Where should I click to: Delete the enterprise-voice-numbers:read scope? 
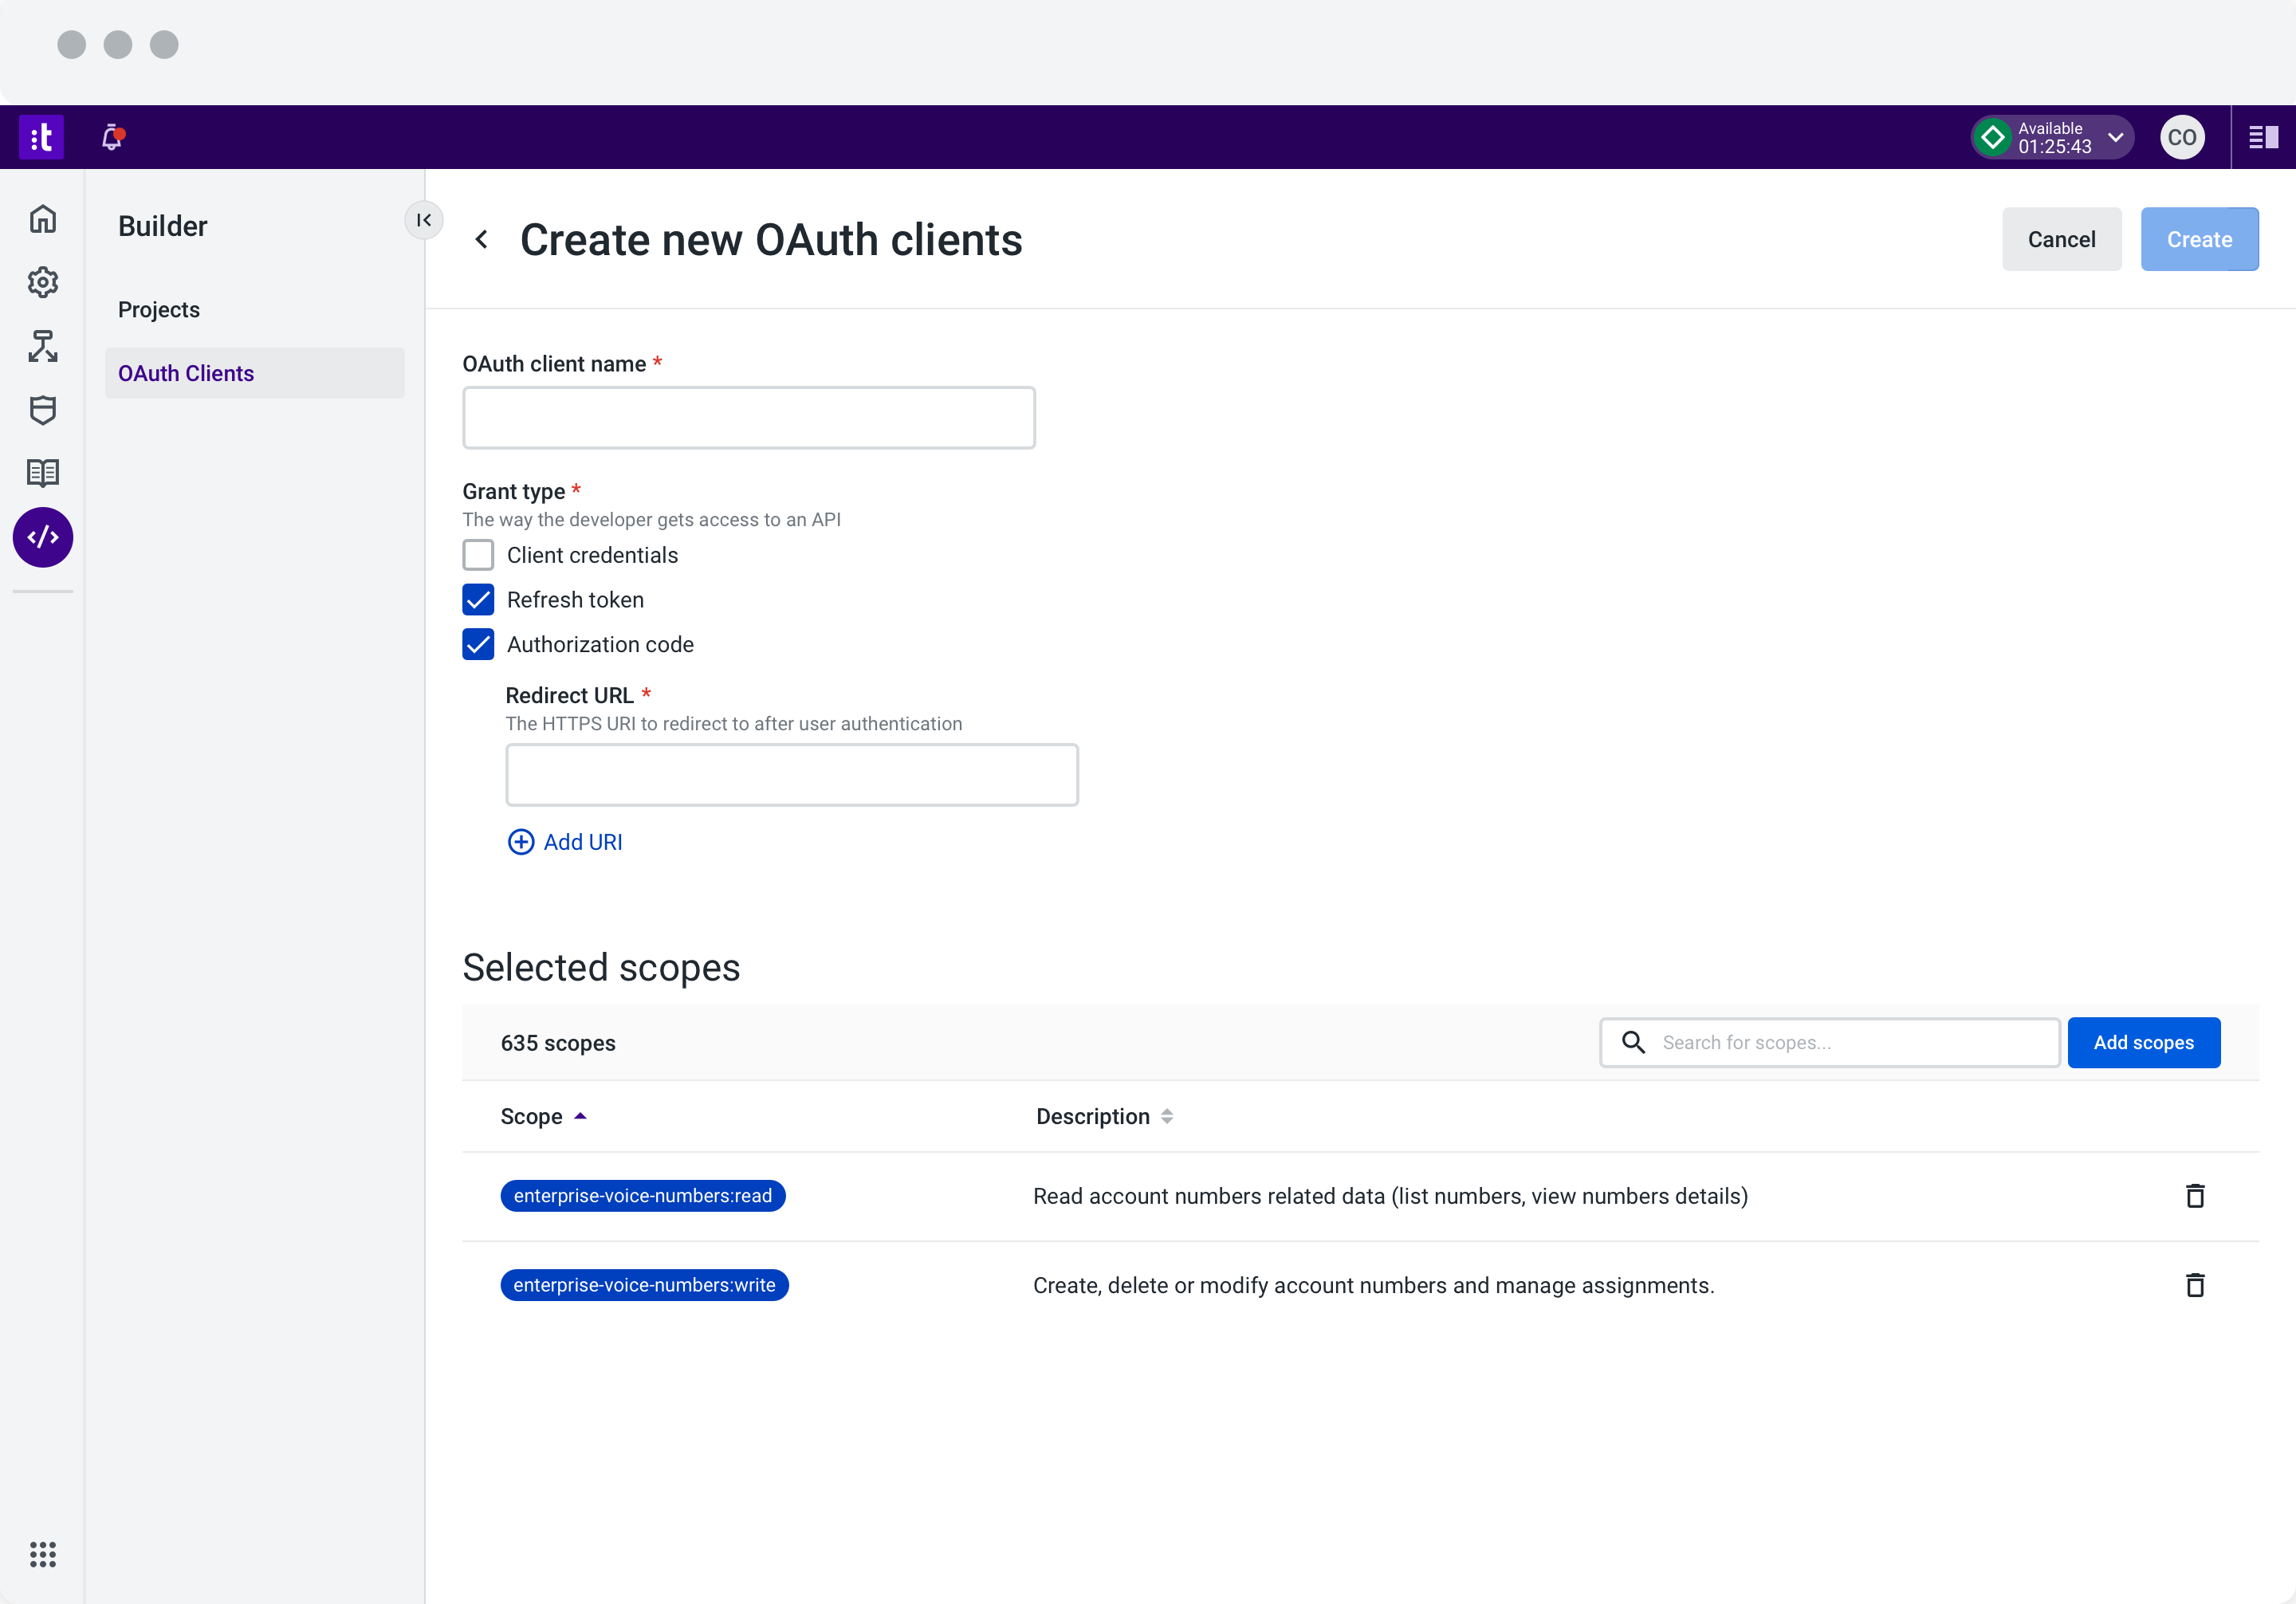pyautogui.click(x=2195, y=1196)
